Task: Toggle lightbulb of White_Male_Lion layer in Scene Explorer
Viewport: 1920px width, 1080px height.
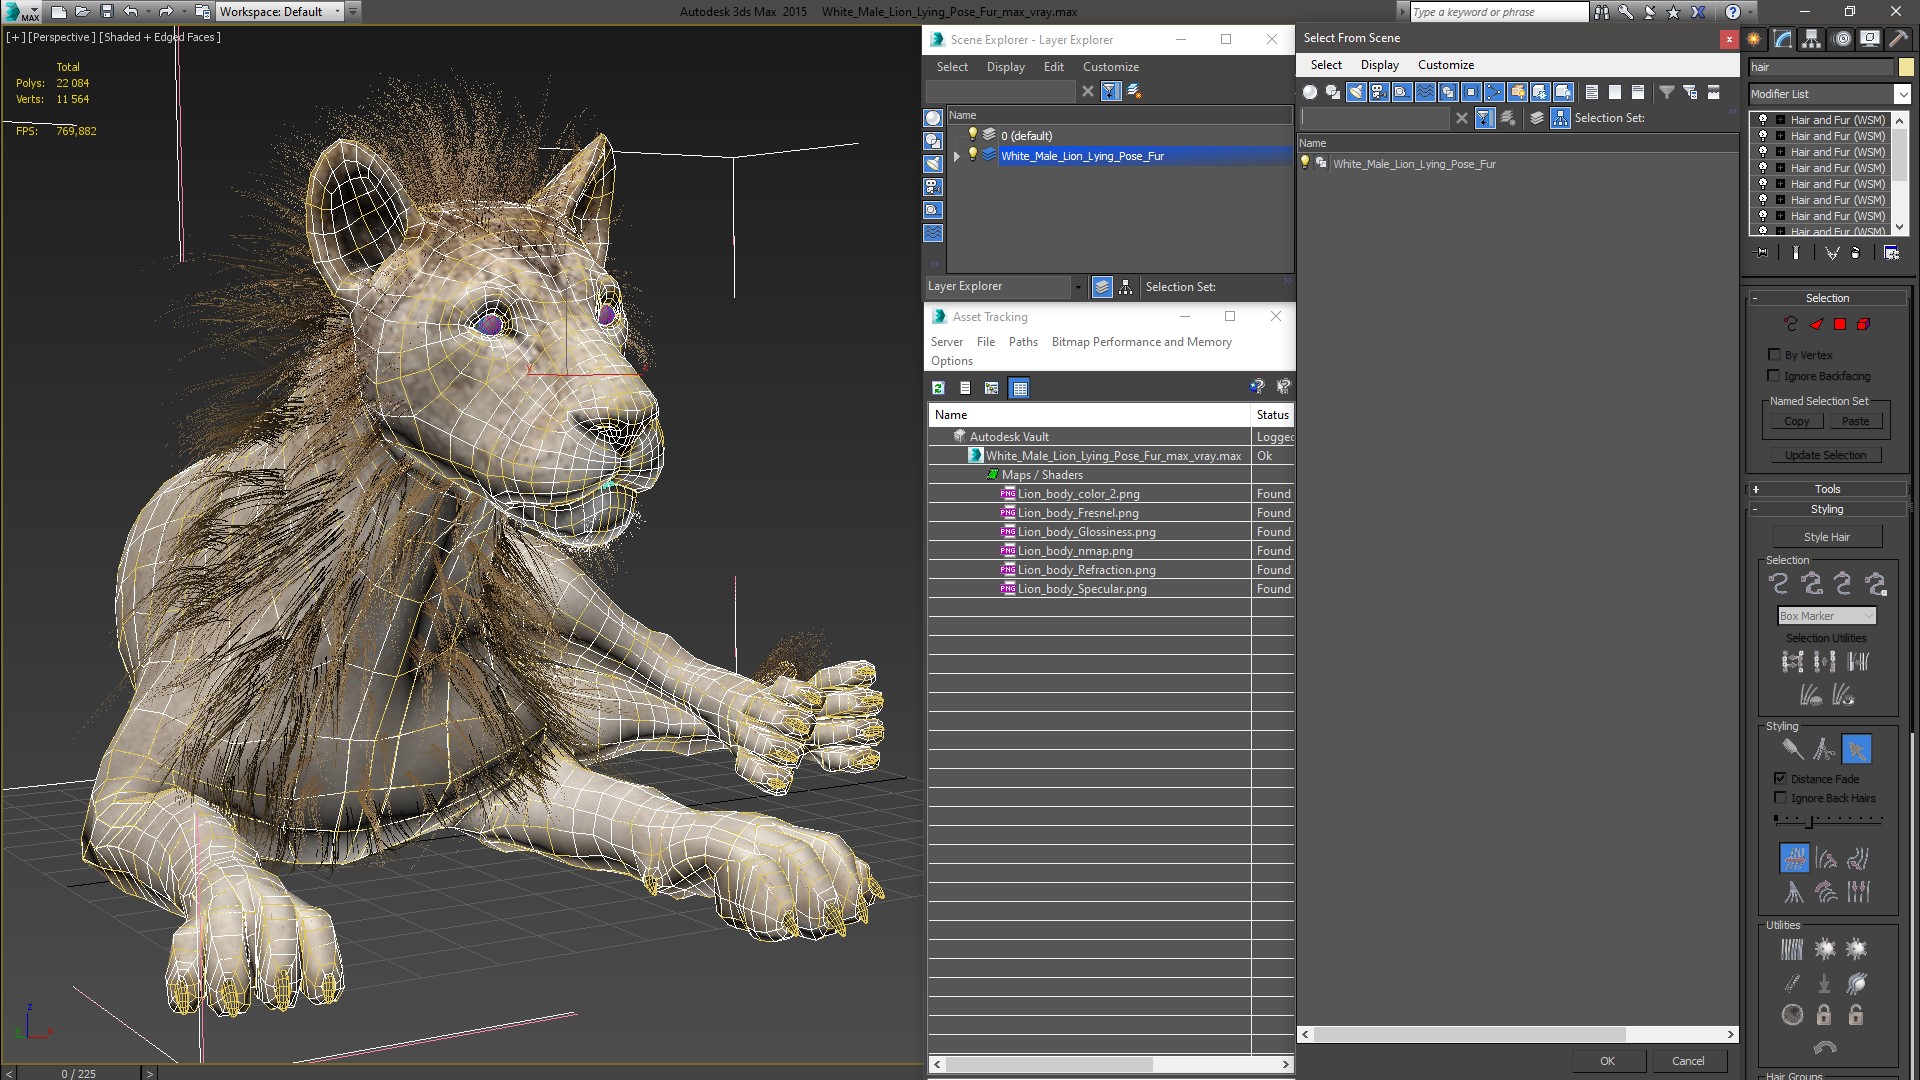Action: pyautogui.click(x=971, y=155)
